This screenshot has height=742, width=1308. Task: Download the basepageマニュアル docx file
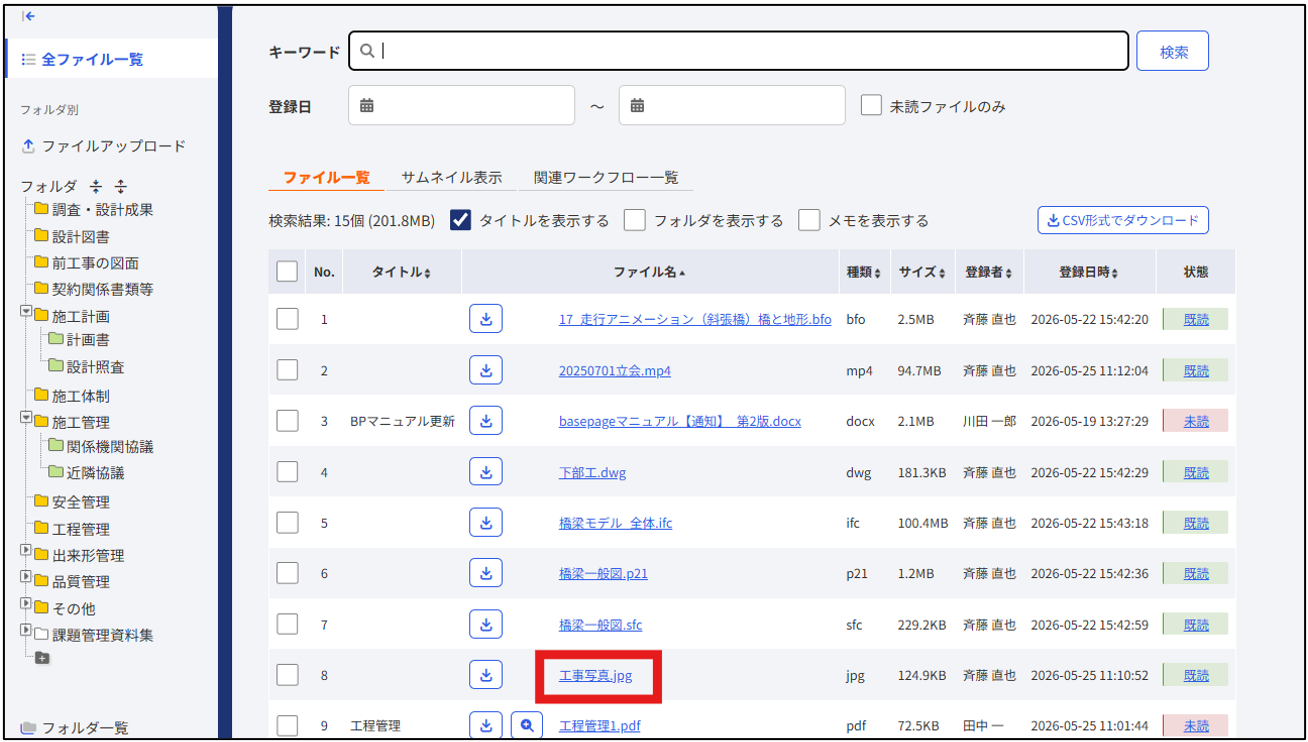(x=486, y=421)
